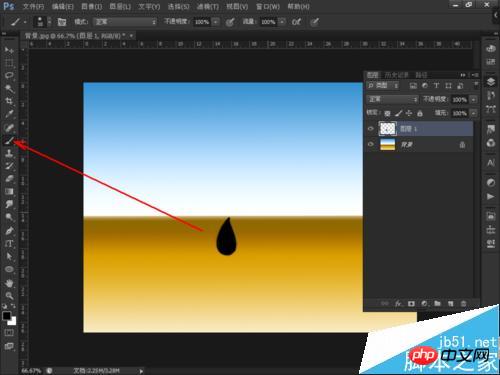Image resolution: width=500 pixels, height=375 pixels.
Task: Click the foreground color swatch
Action: [6, 316]
